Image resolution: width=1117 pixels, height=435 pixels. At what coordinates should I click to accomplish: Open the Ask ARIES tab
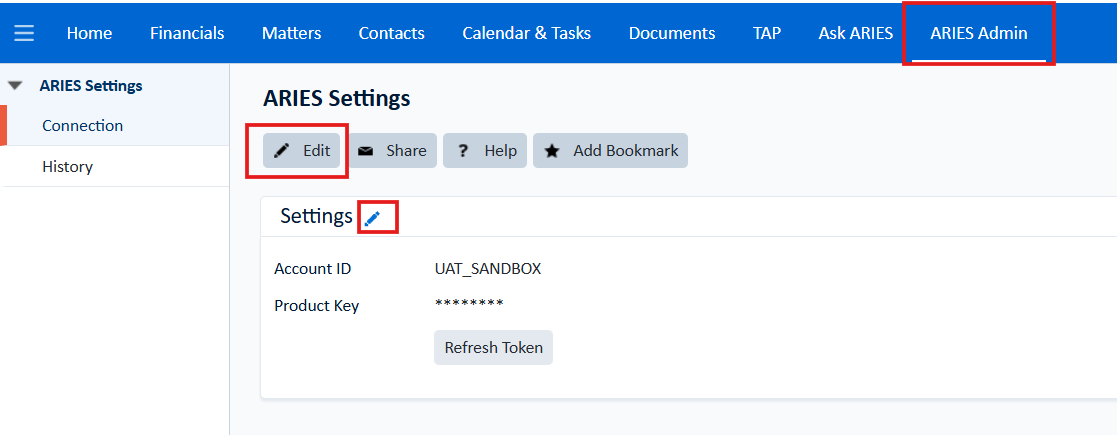pos(856,33)
